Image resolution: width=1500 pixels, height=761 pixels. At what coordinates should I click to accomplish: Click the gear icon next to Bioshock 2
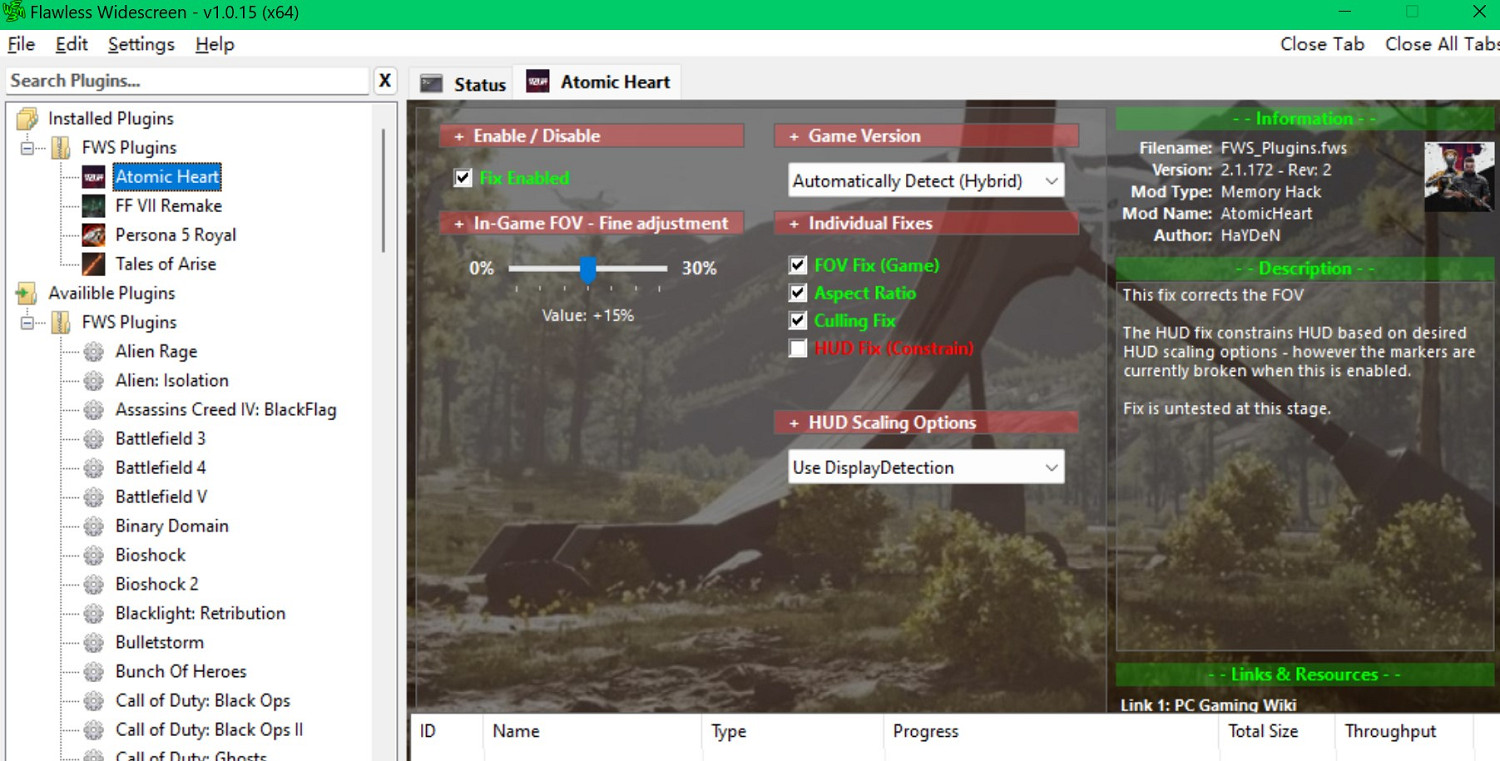[x=94, y=584]
